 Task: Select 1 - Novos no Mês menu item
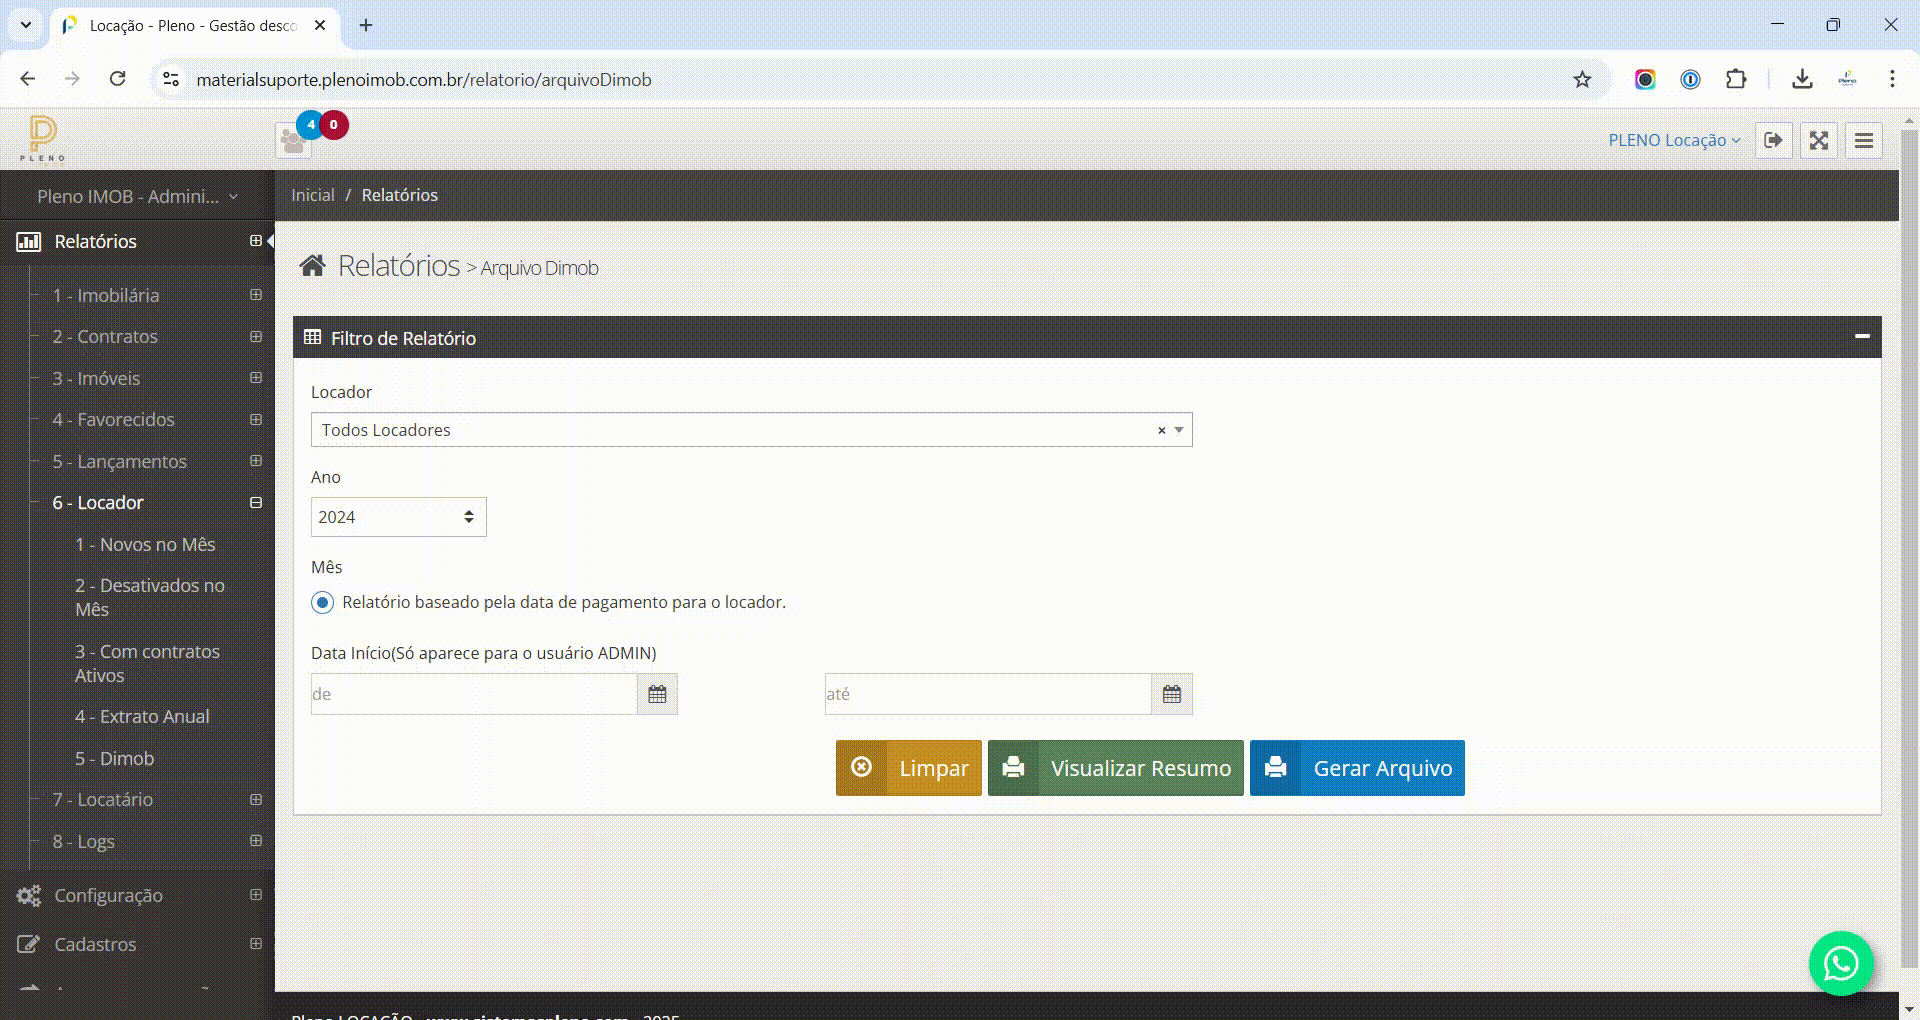(x=145, y=544)
